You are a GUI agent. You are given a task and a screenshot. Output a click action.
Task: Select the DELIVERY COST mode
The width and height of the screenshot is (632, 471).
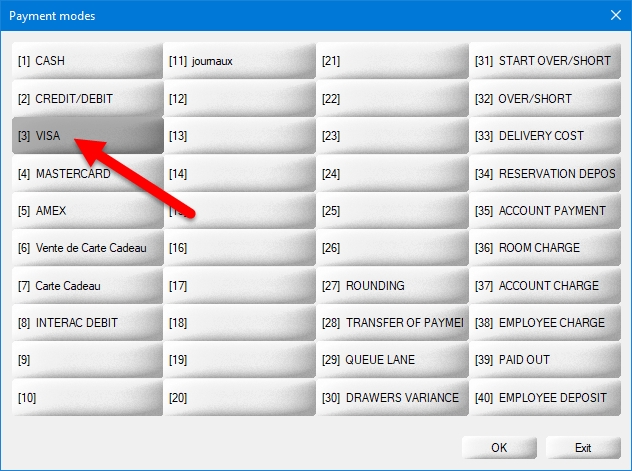545,136
